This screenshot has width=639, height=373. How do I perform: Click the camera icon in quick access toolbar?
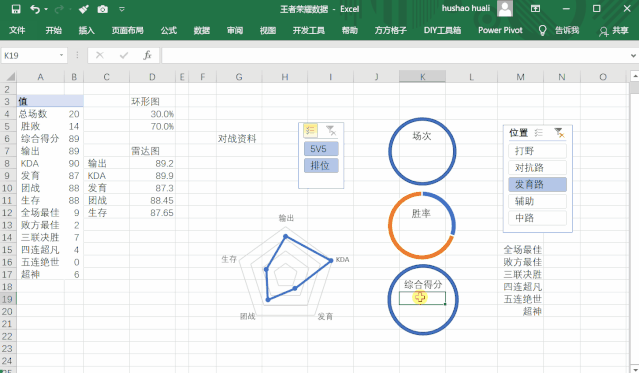(103, 9)
